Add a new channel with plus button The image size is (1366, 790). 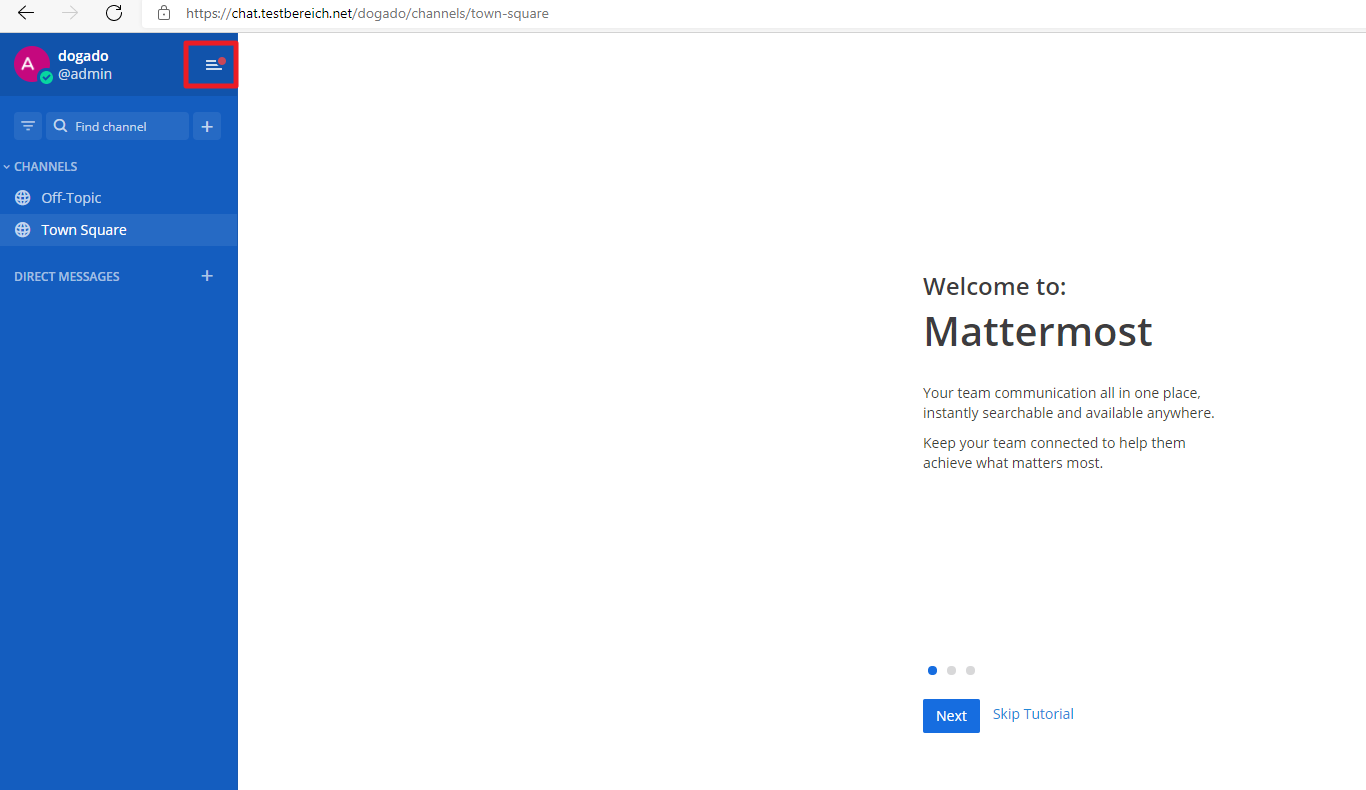(207, 126)
